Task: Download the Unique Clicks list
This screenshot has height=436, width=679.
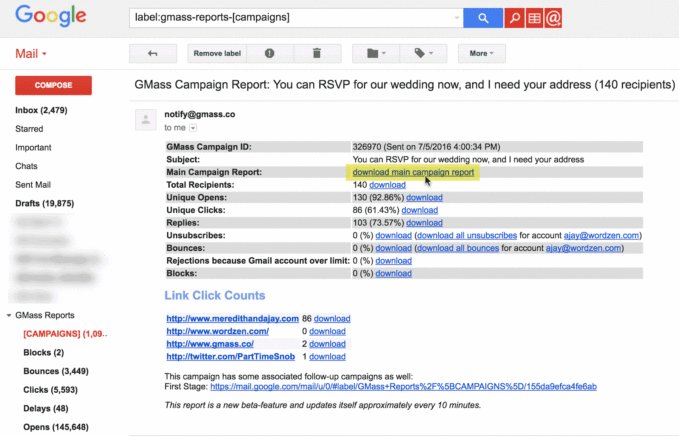Action: 420,210
